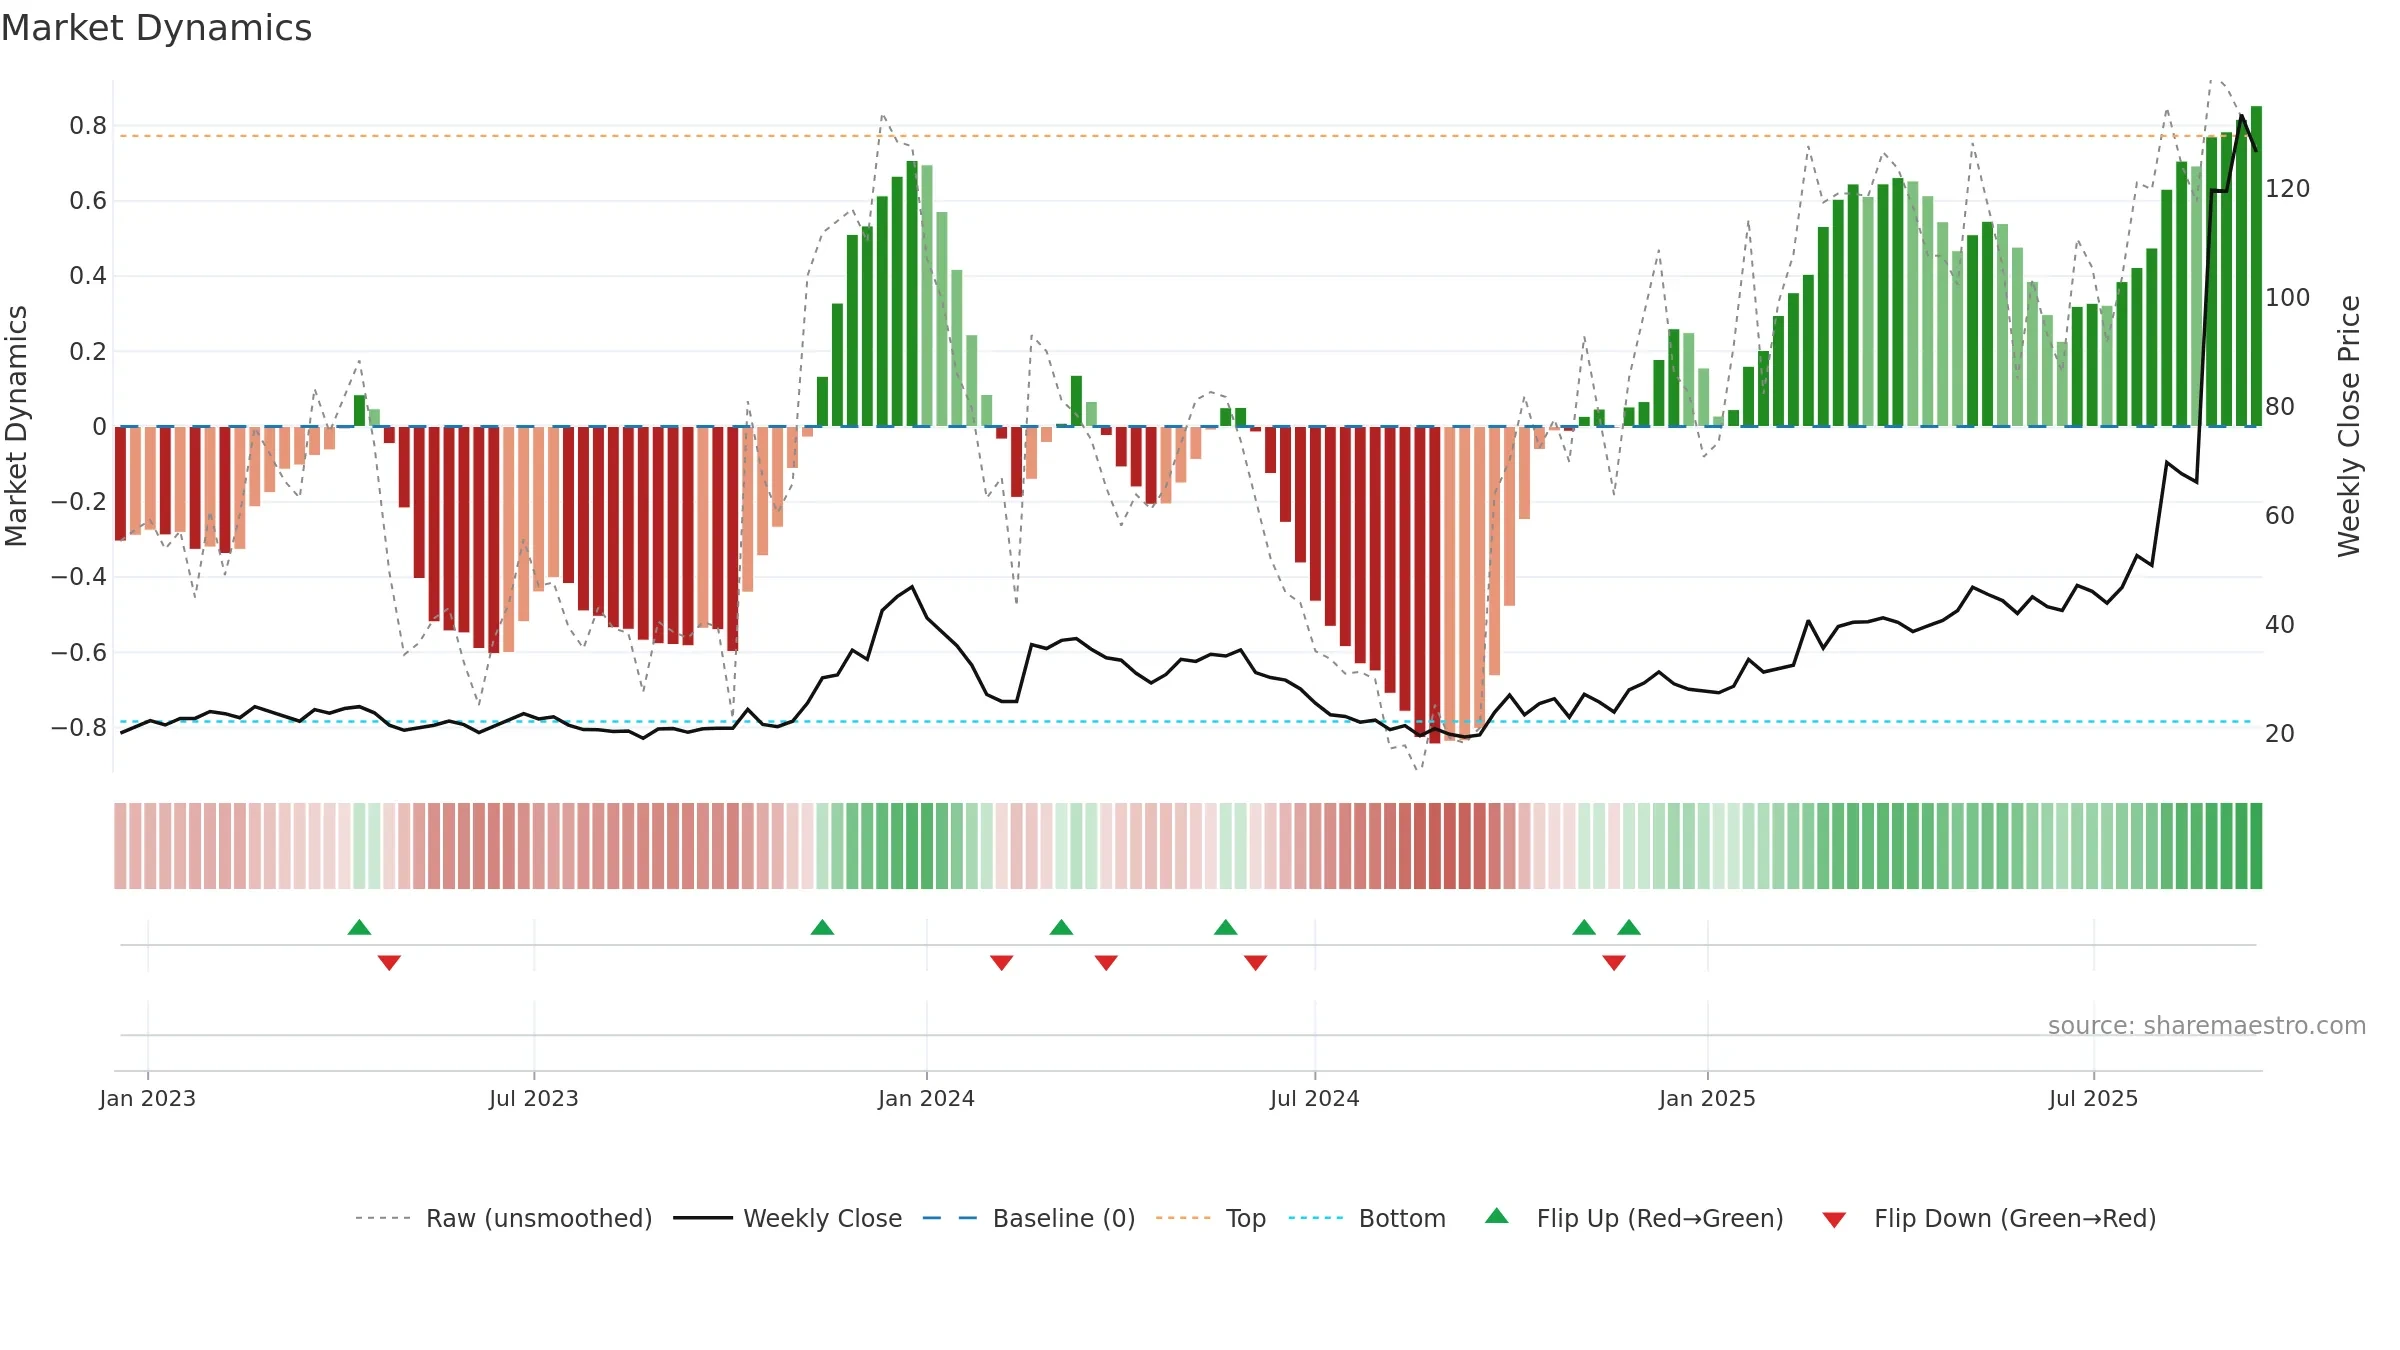Select the red flip-down triangle in late March 2024
This screenshot has height=1350, width=2400.
1106,962
